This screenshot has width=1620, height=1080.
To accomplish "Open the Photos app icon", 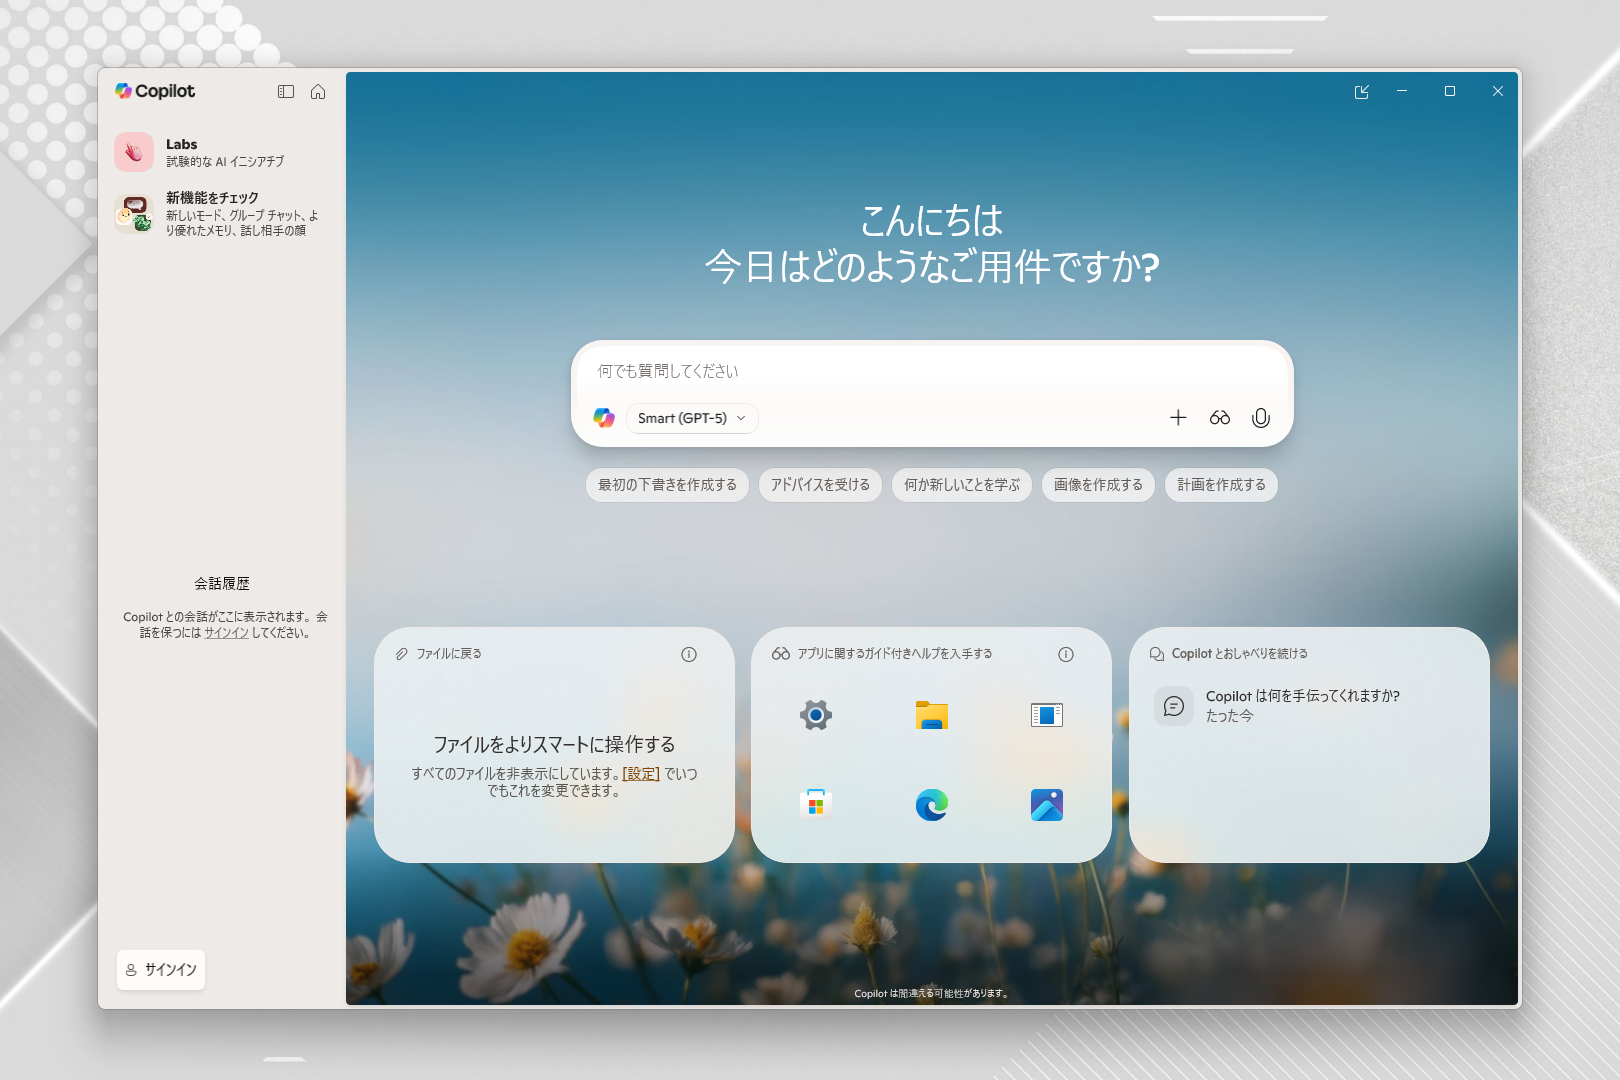I will [1045, 805].
